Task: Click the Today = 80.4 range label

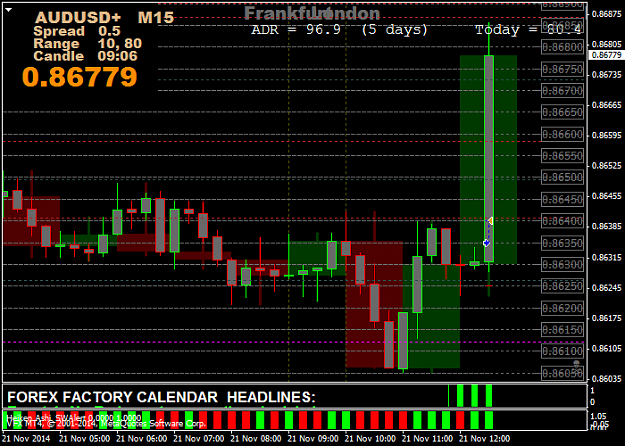Action: [x=529, y=29]
